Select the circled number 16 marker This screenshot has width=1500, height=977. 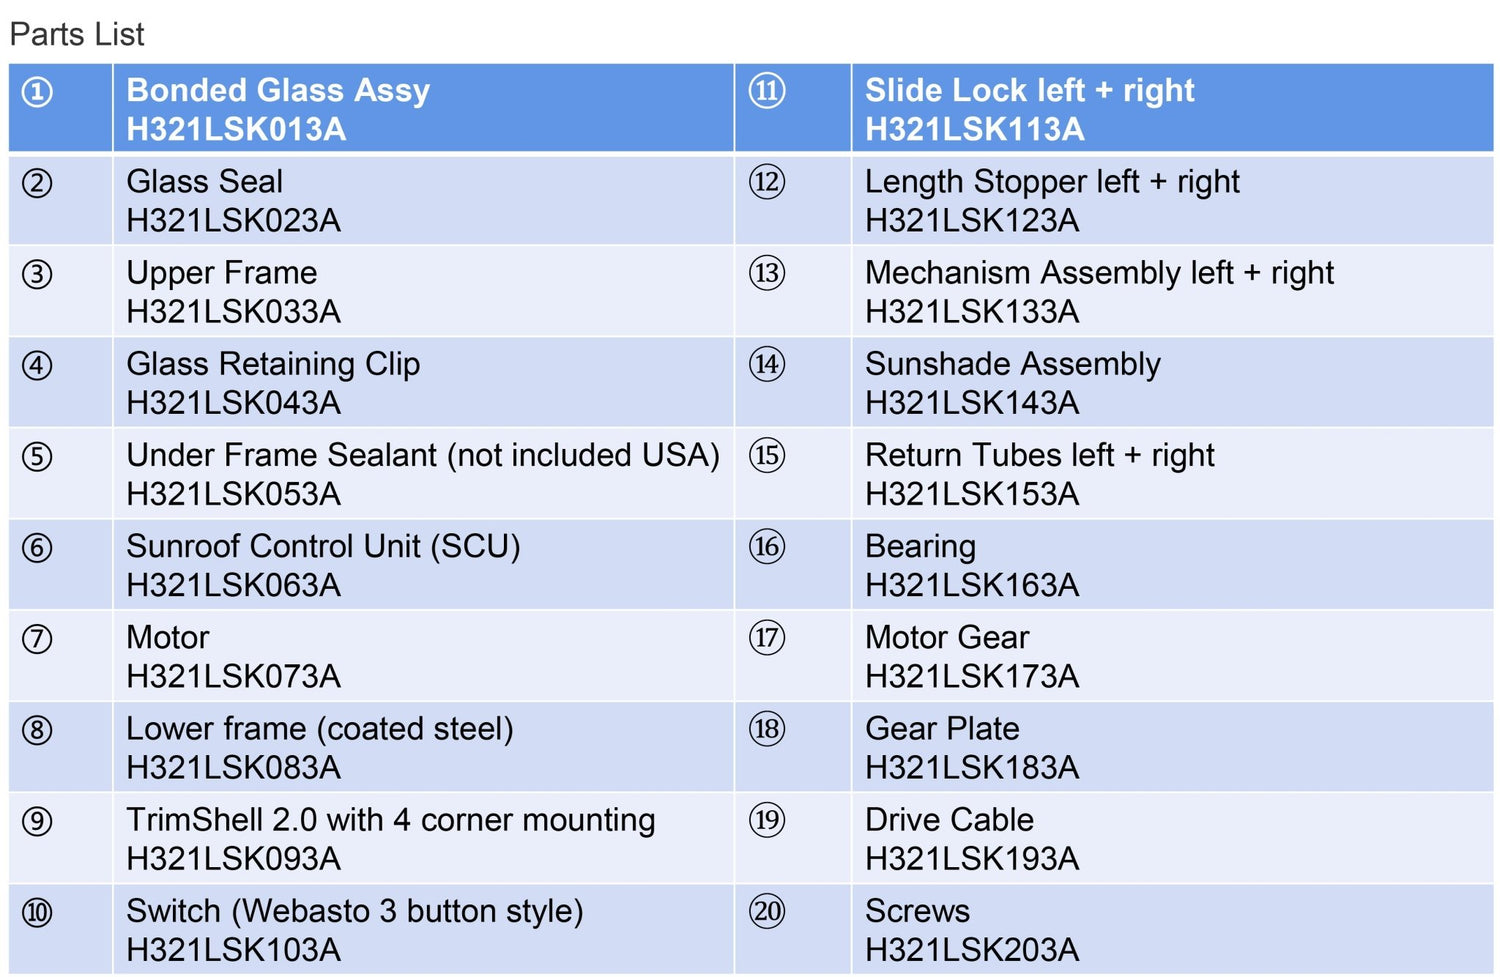[767, 547]
